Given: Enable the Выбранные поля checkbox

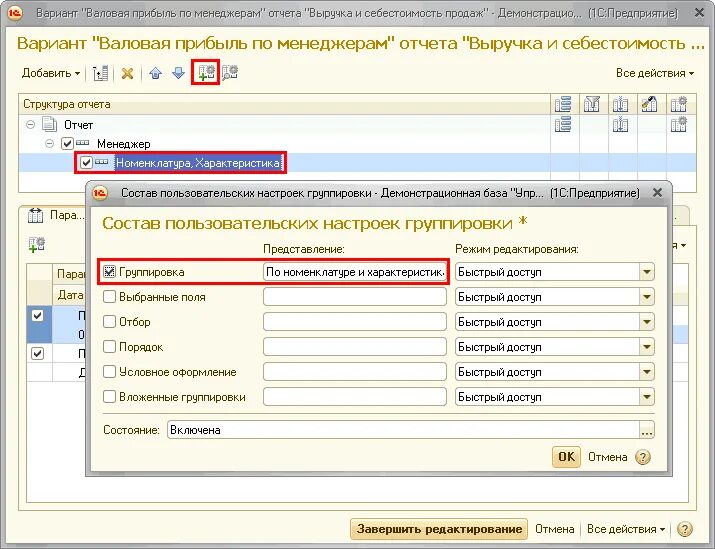Looking at the screenshot, I should 109,297.
